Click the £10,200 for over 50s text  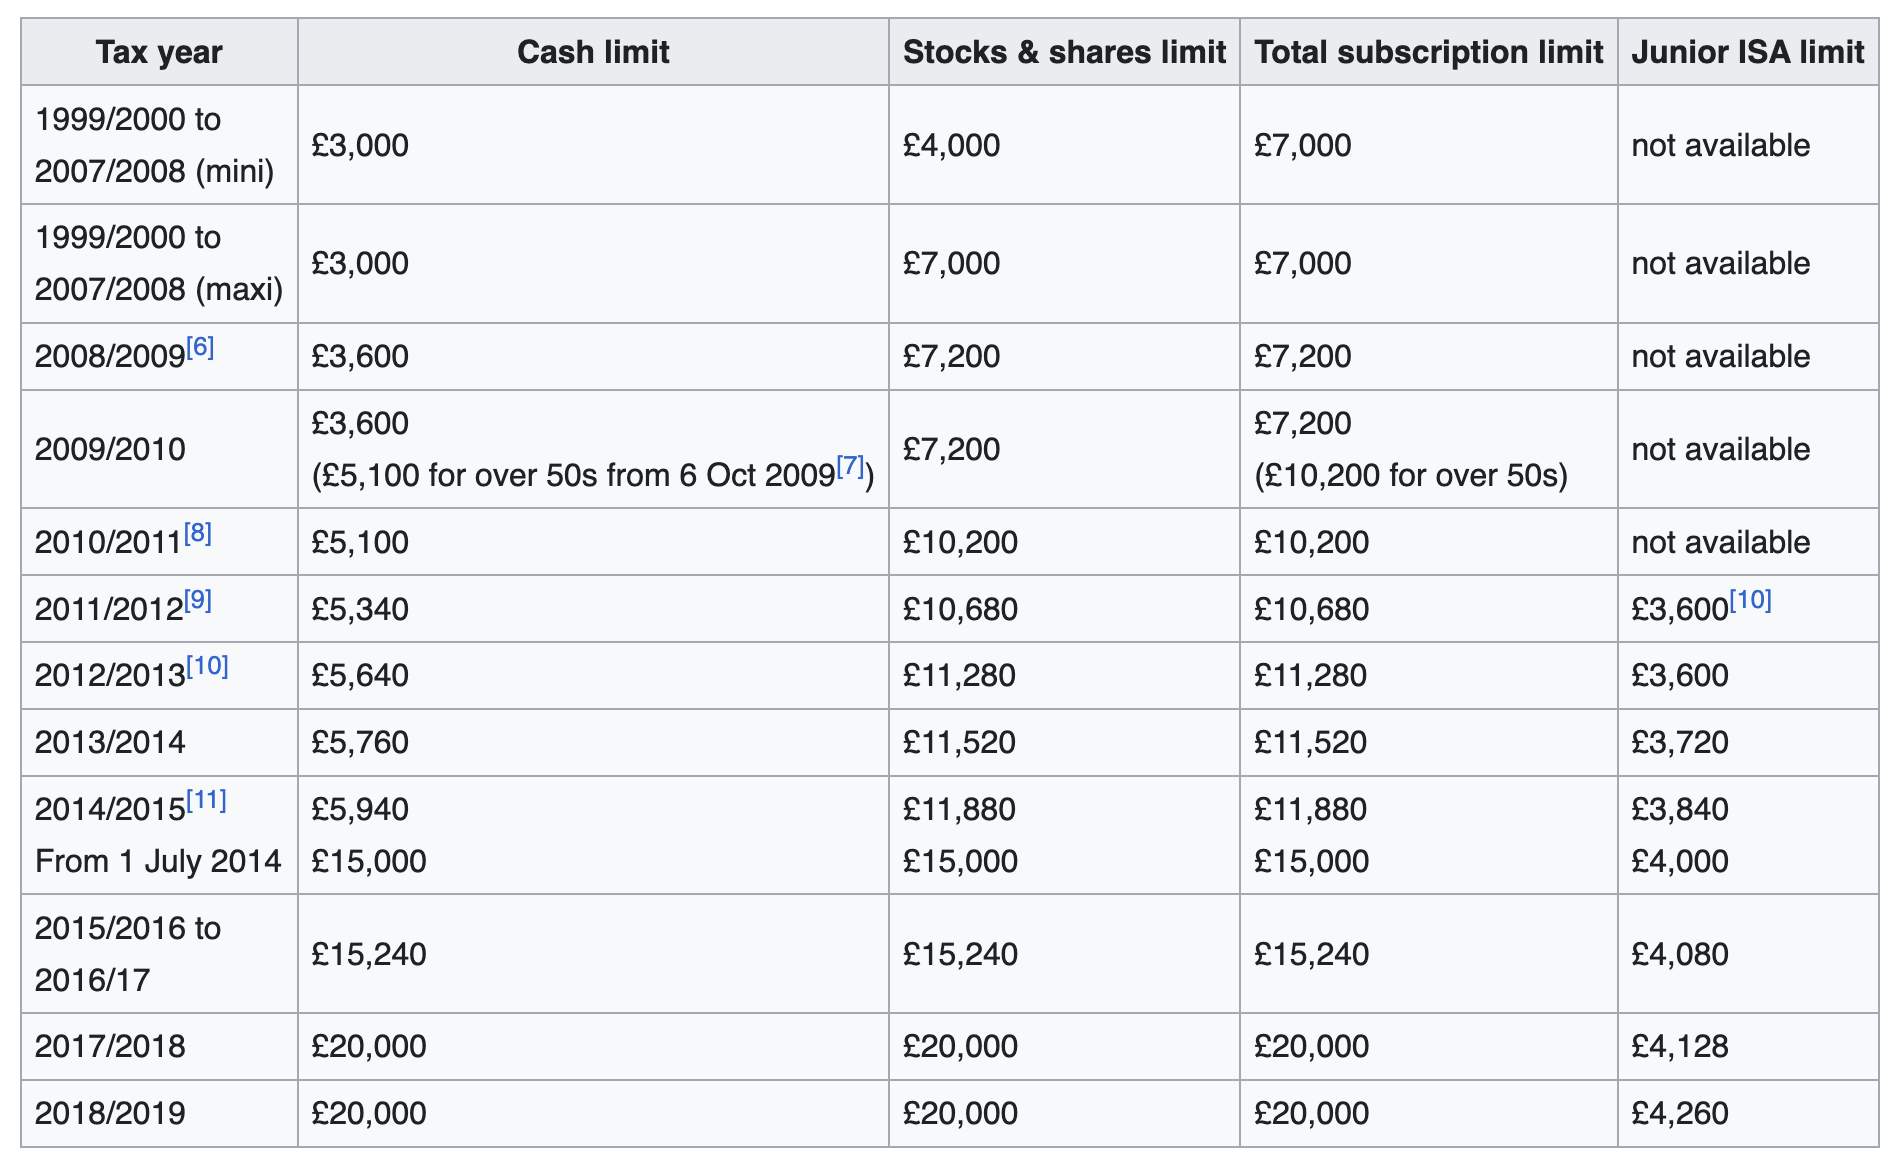click(x=1410, y=475)
